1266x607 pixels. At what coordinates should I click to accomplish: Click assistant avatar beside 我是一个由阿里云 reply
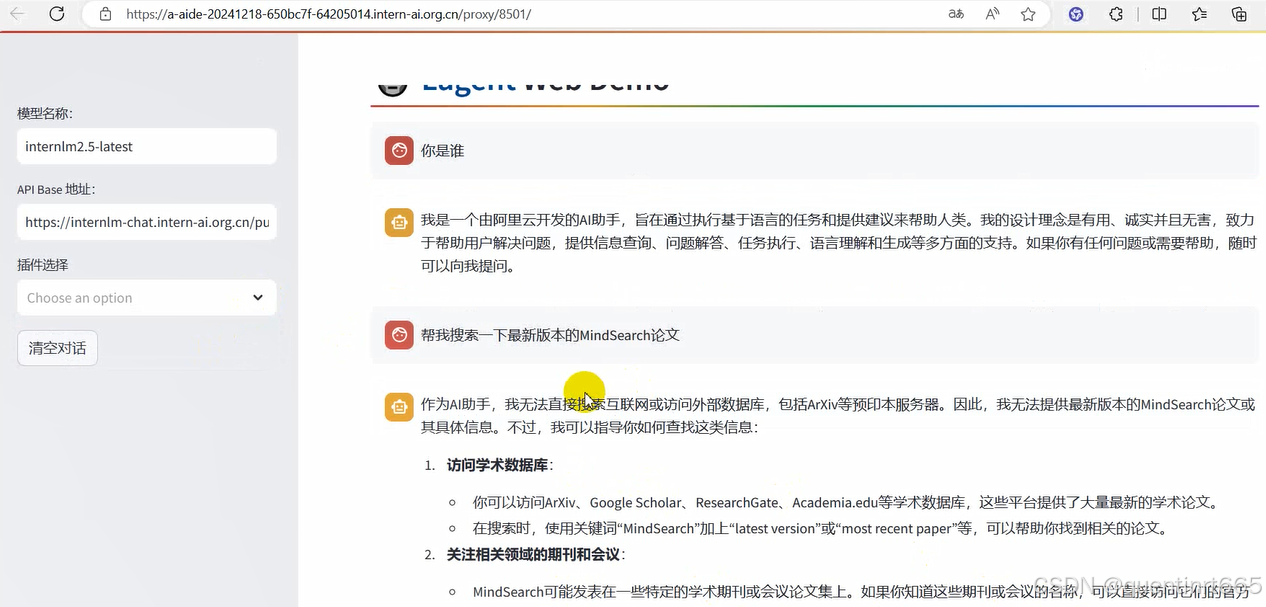click(x=399, y=223)
